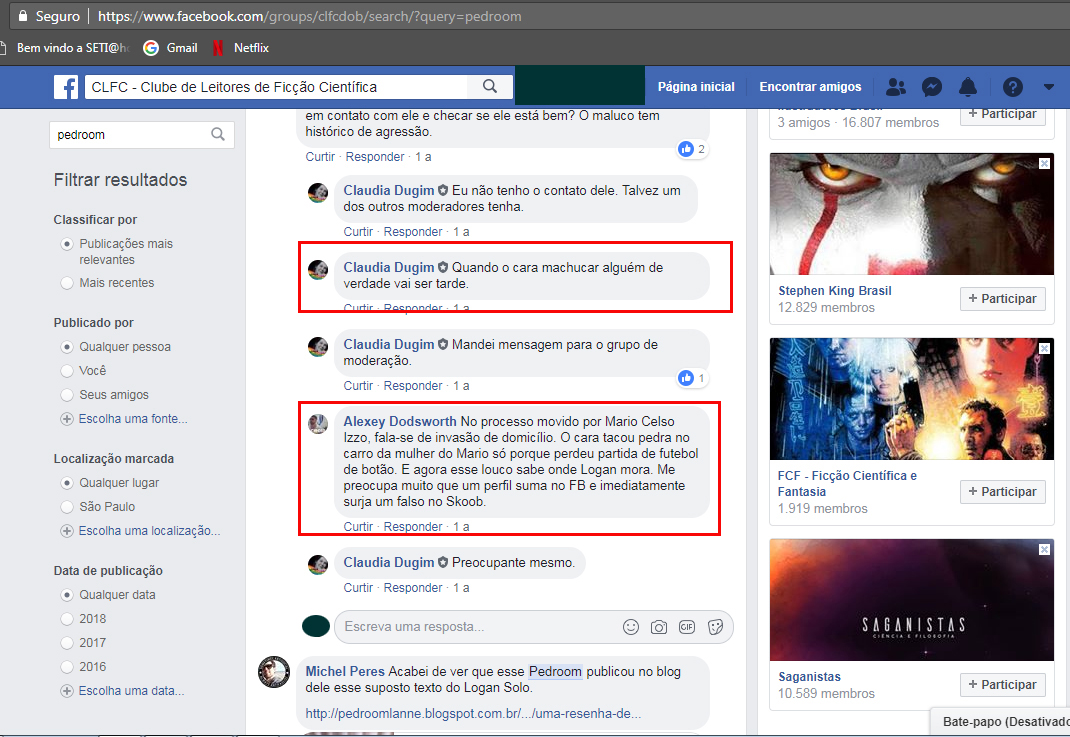Join Stephen King Brasil group
The height and width of the screenshot is (737, 1070).
[x=1002, y=298]
